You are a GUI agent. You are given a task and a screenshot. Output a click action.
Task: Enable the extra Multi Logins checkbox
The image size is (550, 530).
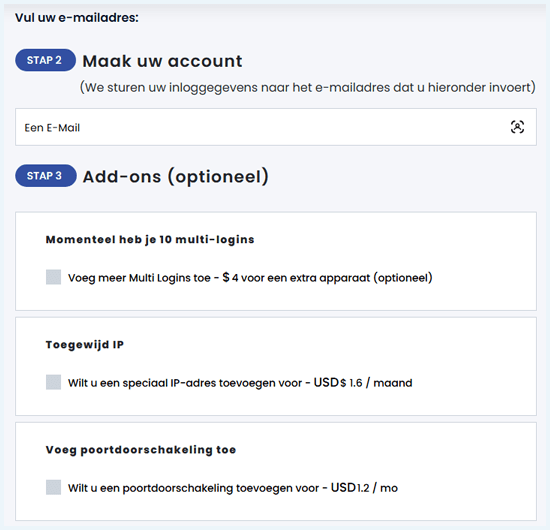(x=53, y=277)
